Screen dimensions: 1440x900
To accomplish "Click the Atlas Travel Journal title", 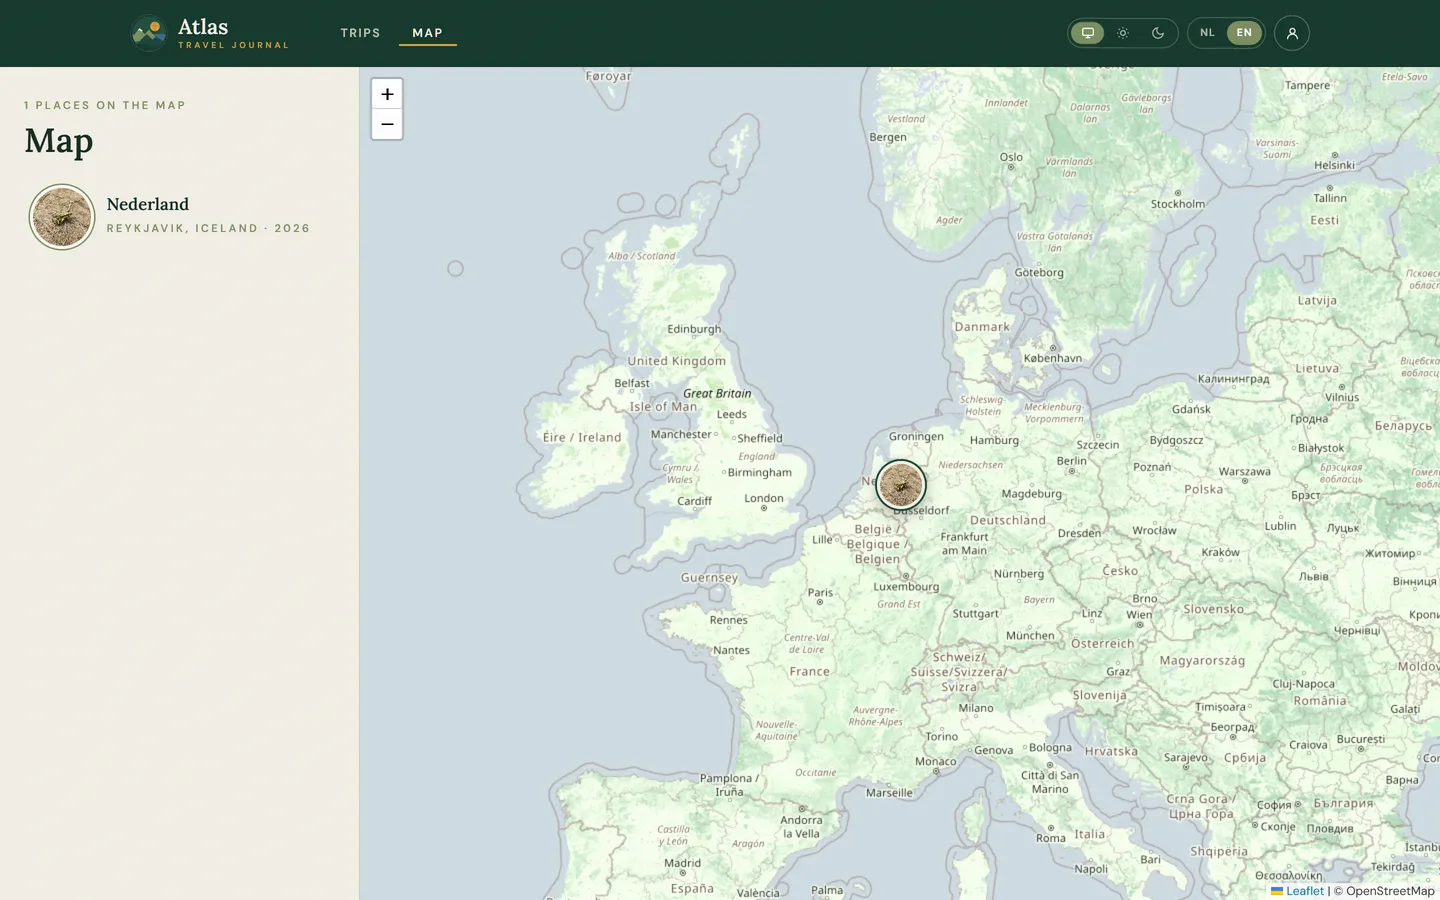I will 233,33.
